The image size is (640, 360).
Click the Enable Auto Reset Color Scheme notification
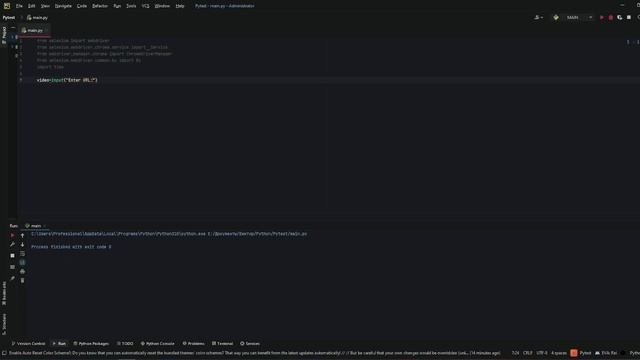point(255,353)
